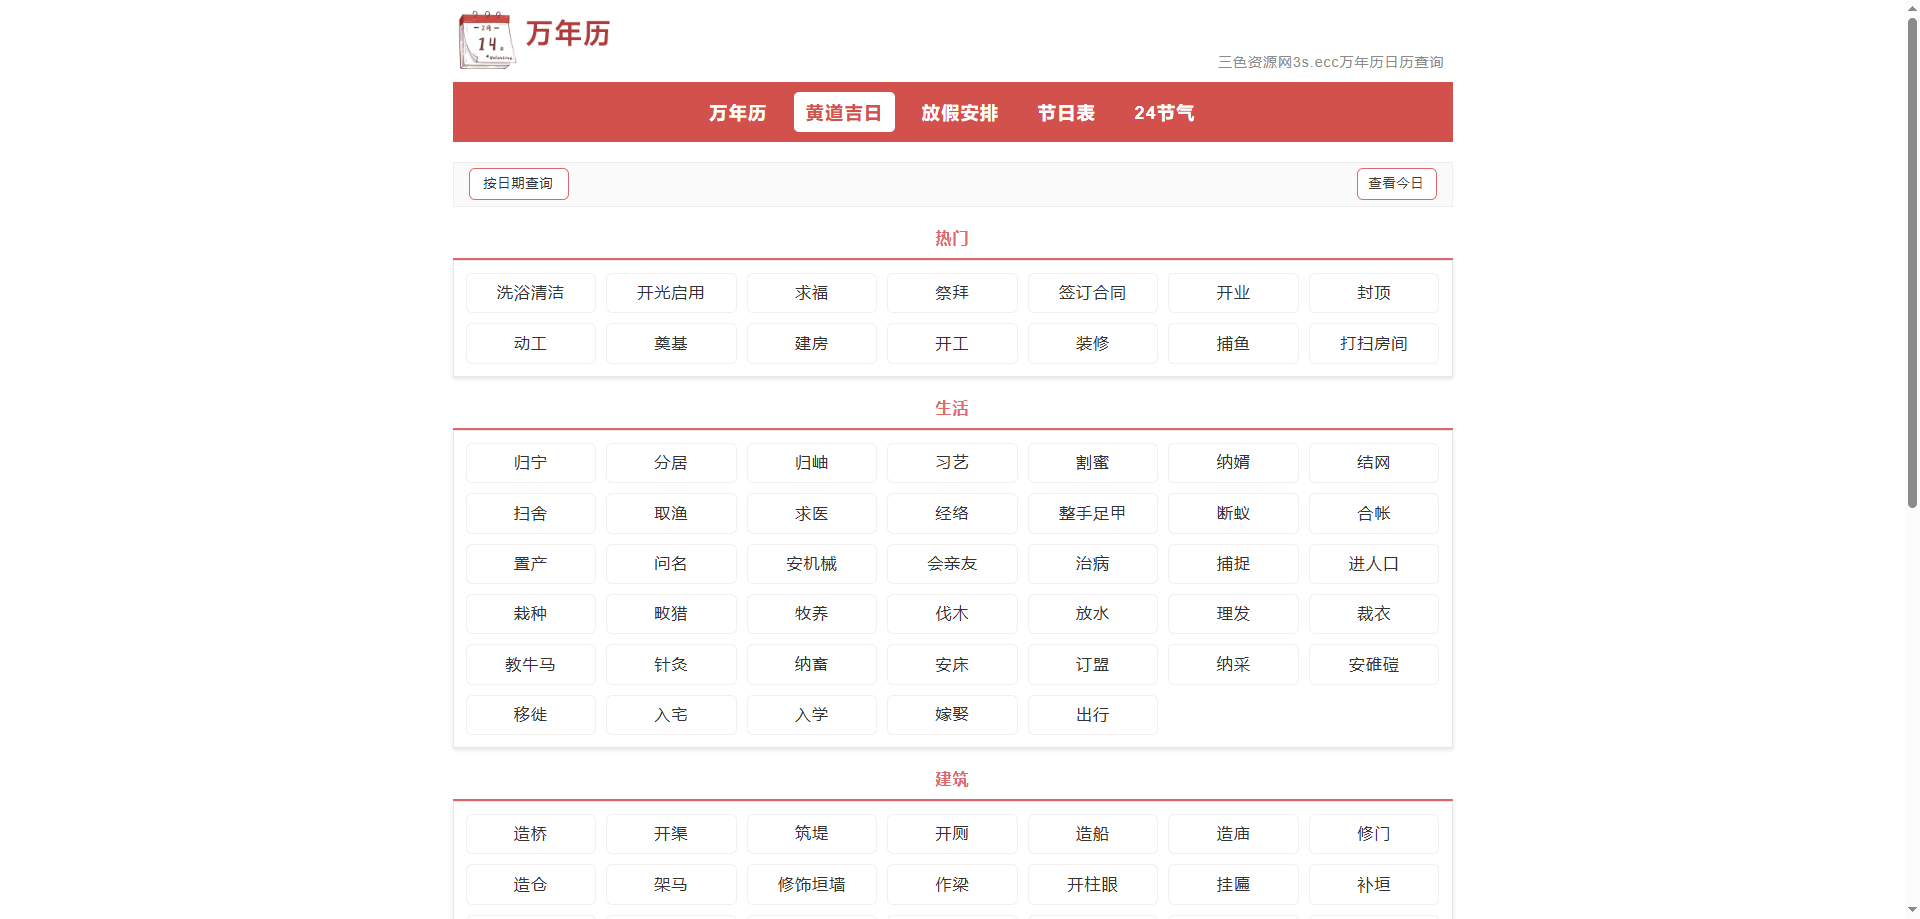Open the 24节气 tab
1920x919 pixels.
1163,113
